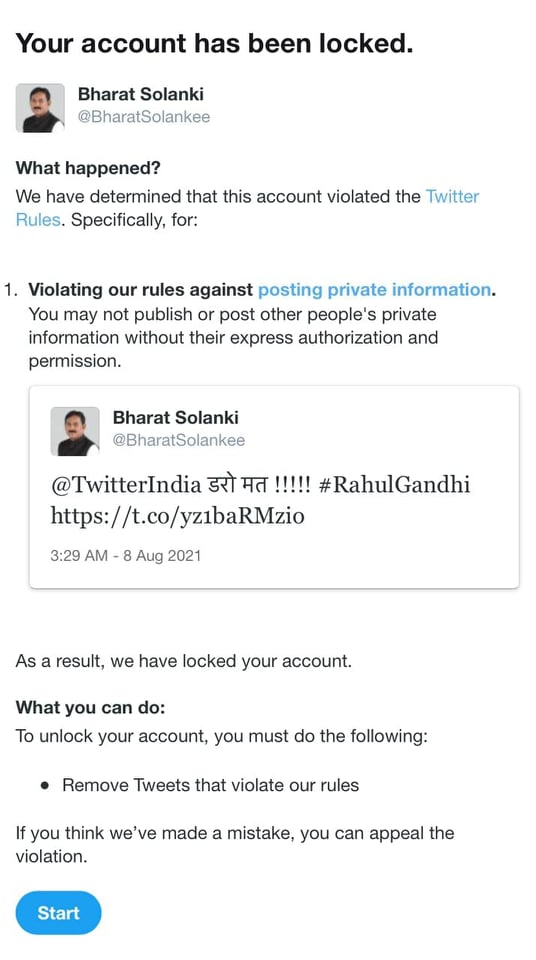Open the https://t.co/yz1baRMzio link
536x960 pixels.
coord(177,516)
